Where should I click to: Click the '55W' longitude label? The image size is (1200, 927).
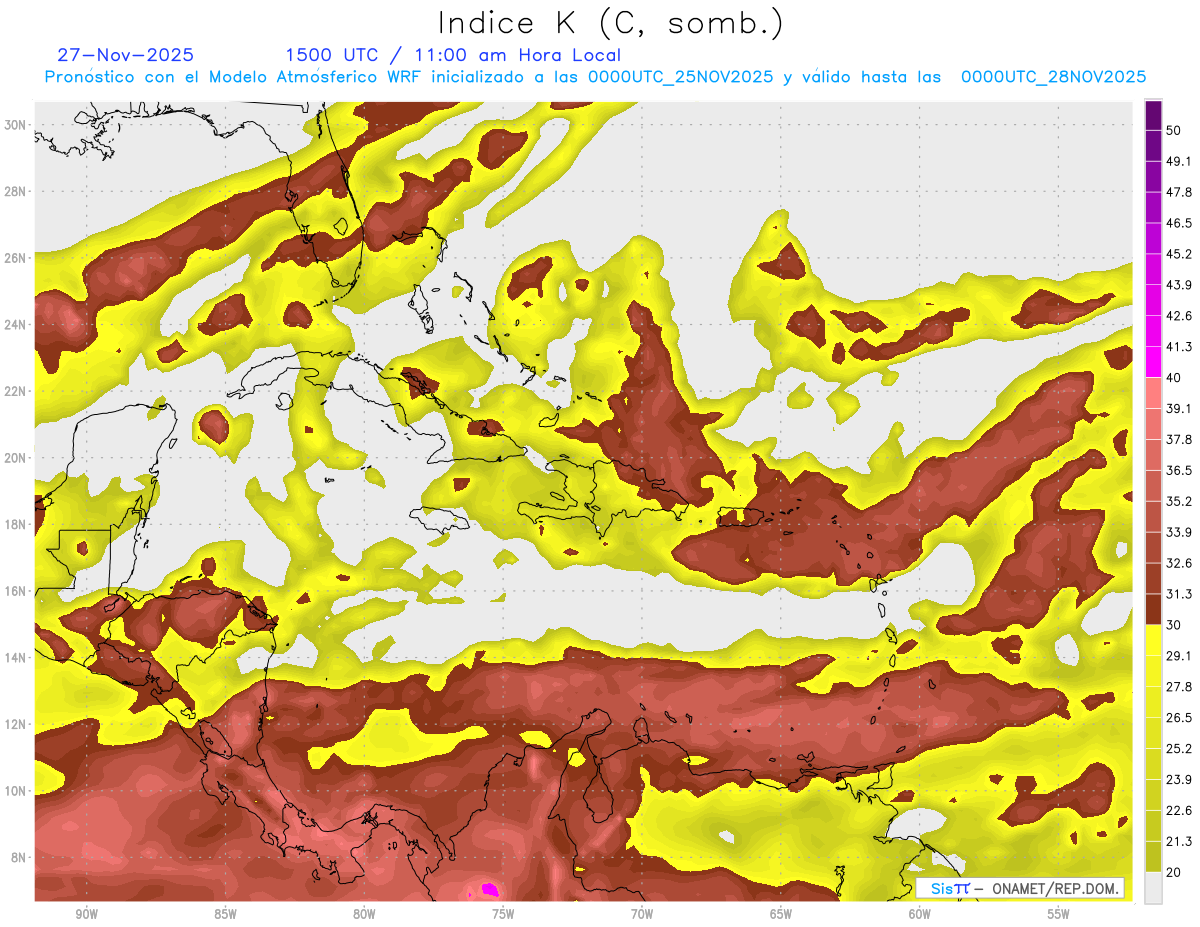tap(1059, 914)
